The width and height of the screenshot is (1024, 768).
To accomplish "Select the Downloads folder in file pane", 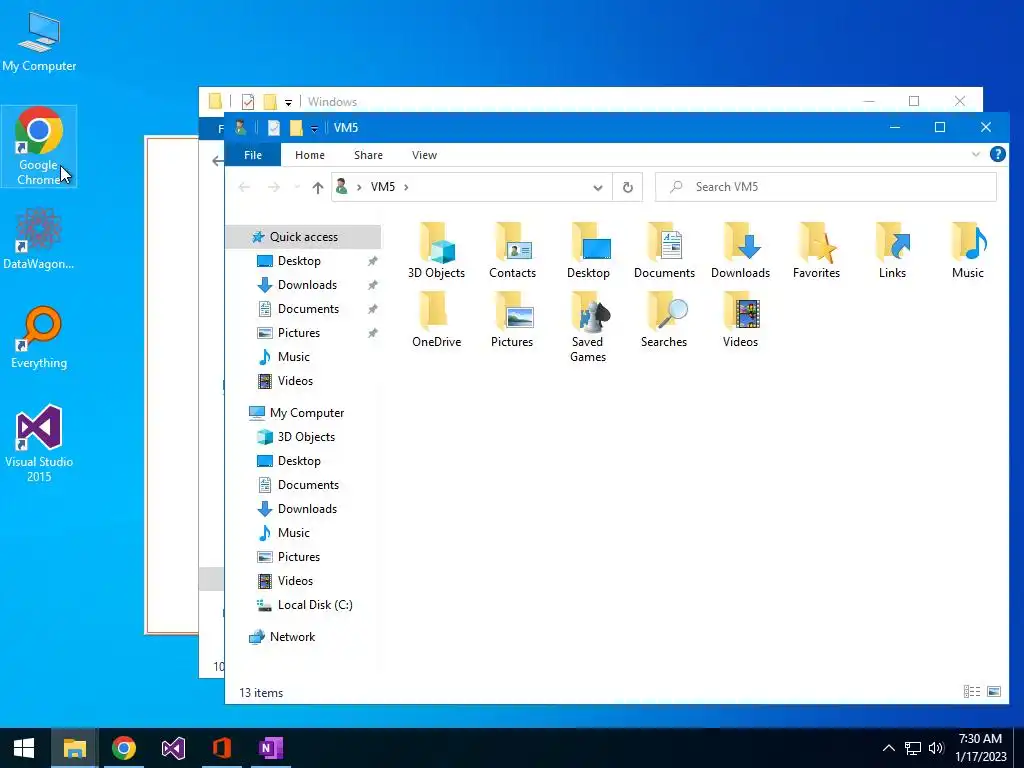I will 741,251.
